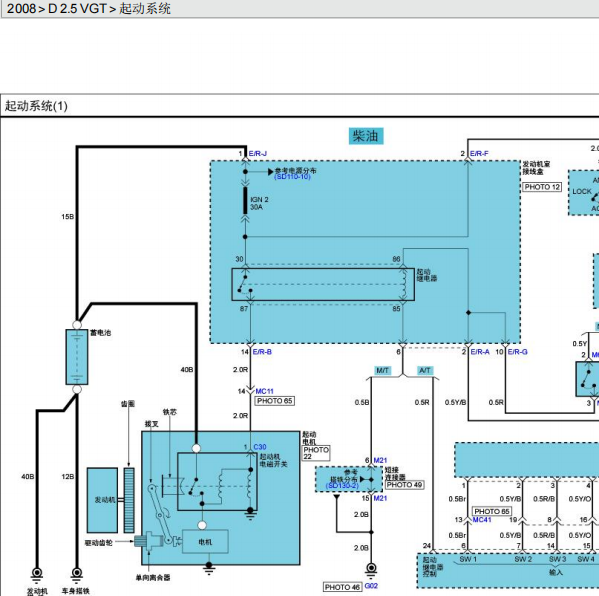The width and height of the screenshot is (599, 596).
Task: Click the IGN 2 30A fuse symbol
Action: click(245, 201)
